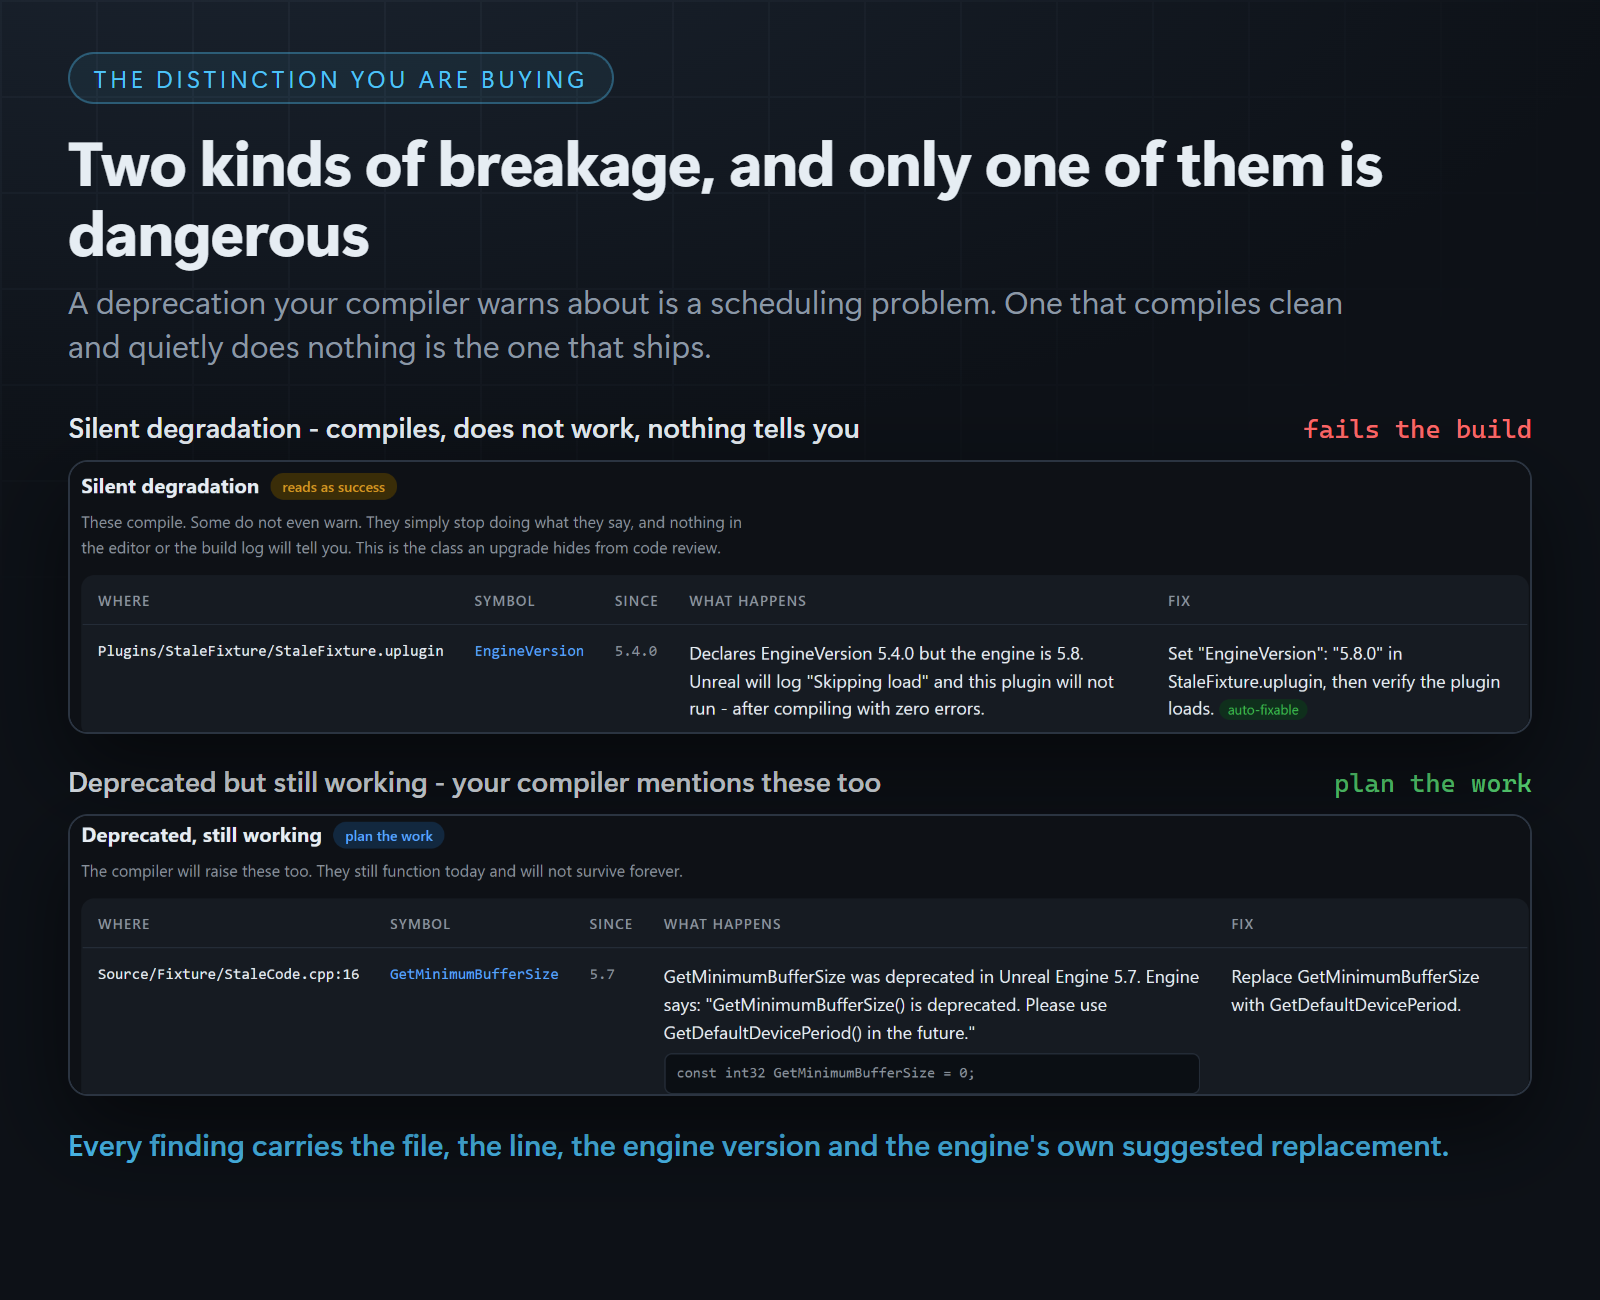Click 'WHAT HAPPENS' header in Deprecated table
Viewport: 1600px width, 1300px height.
pyautogui.click(x=722, y=924)
